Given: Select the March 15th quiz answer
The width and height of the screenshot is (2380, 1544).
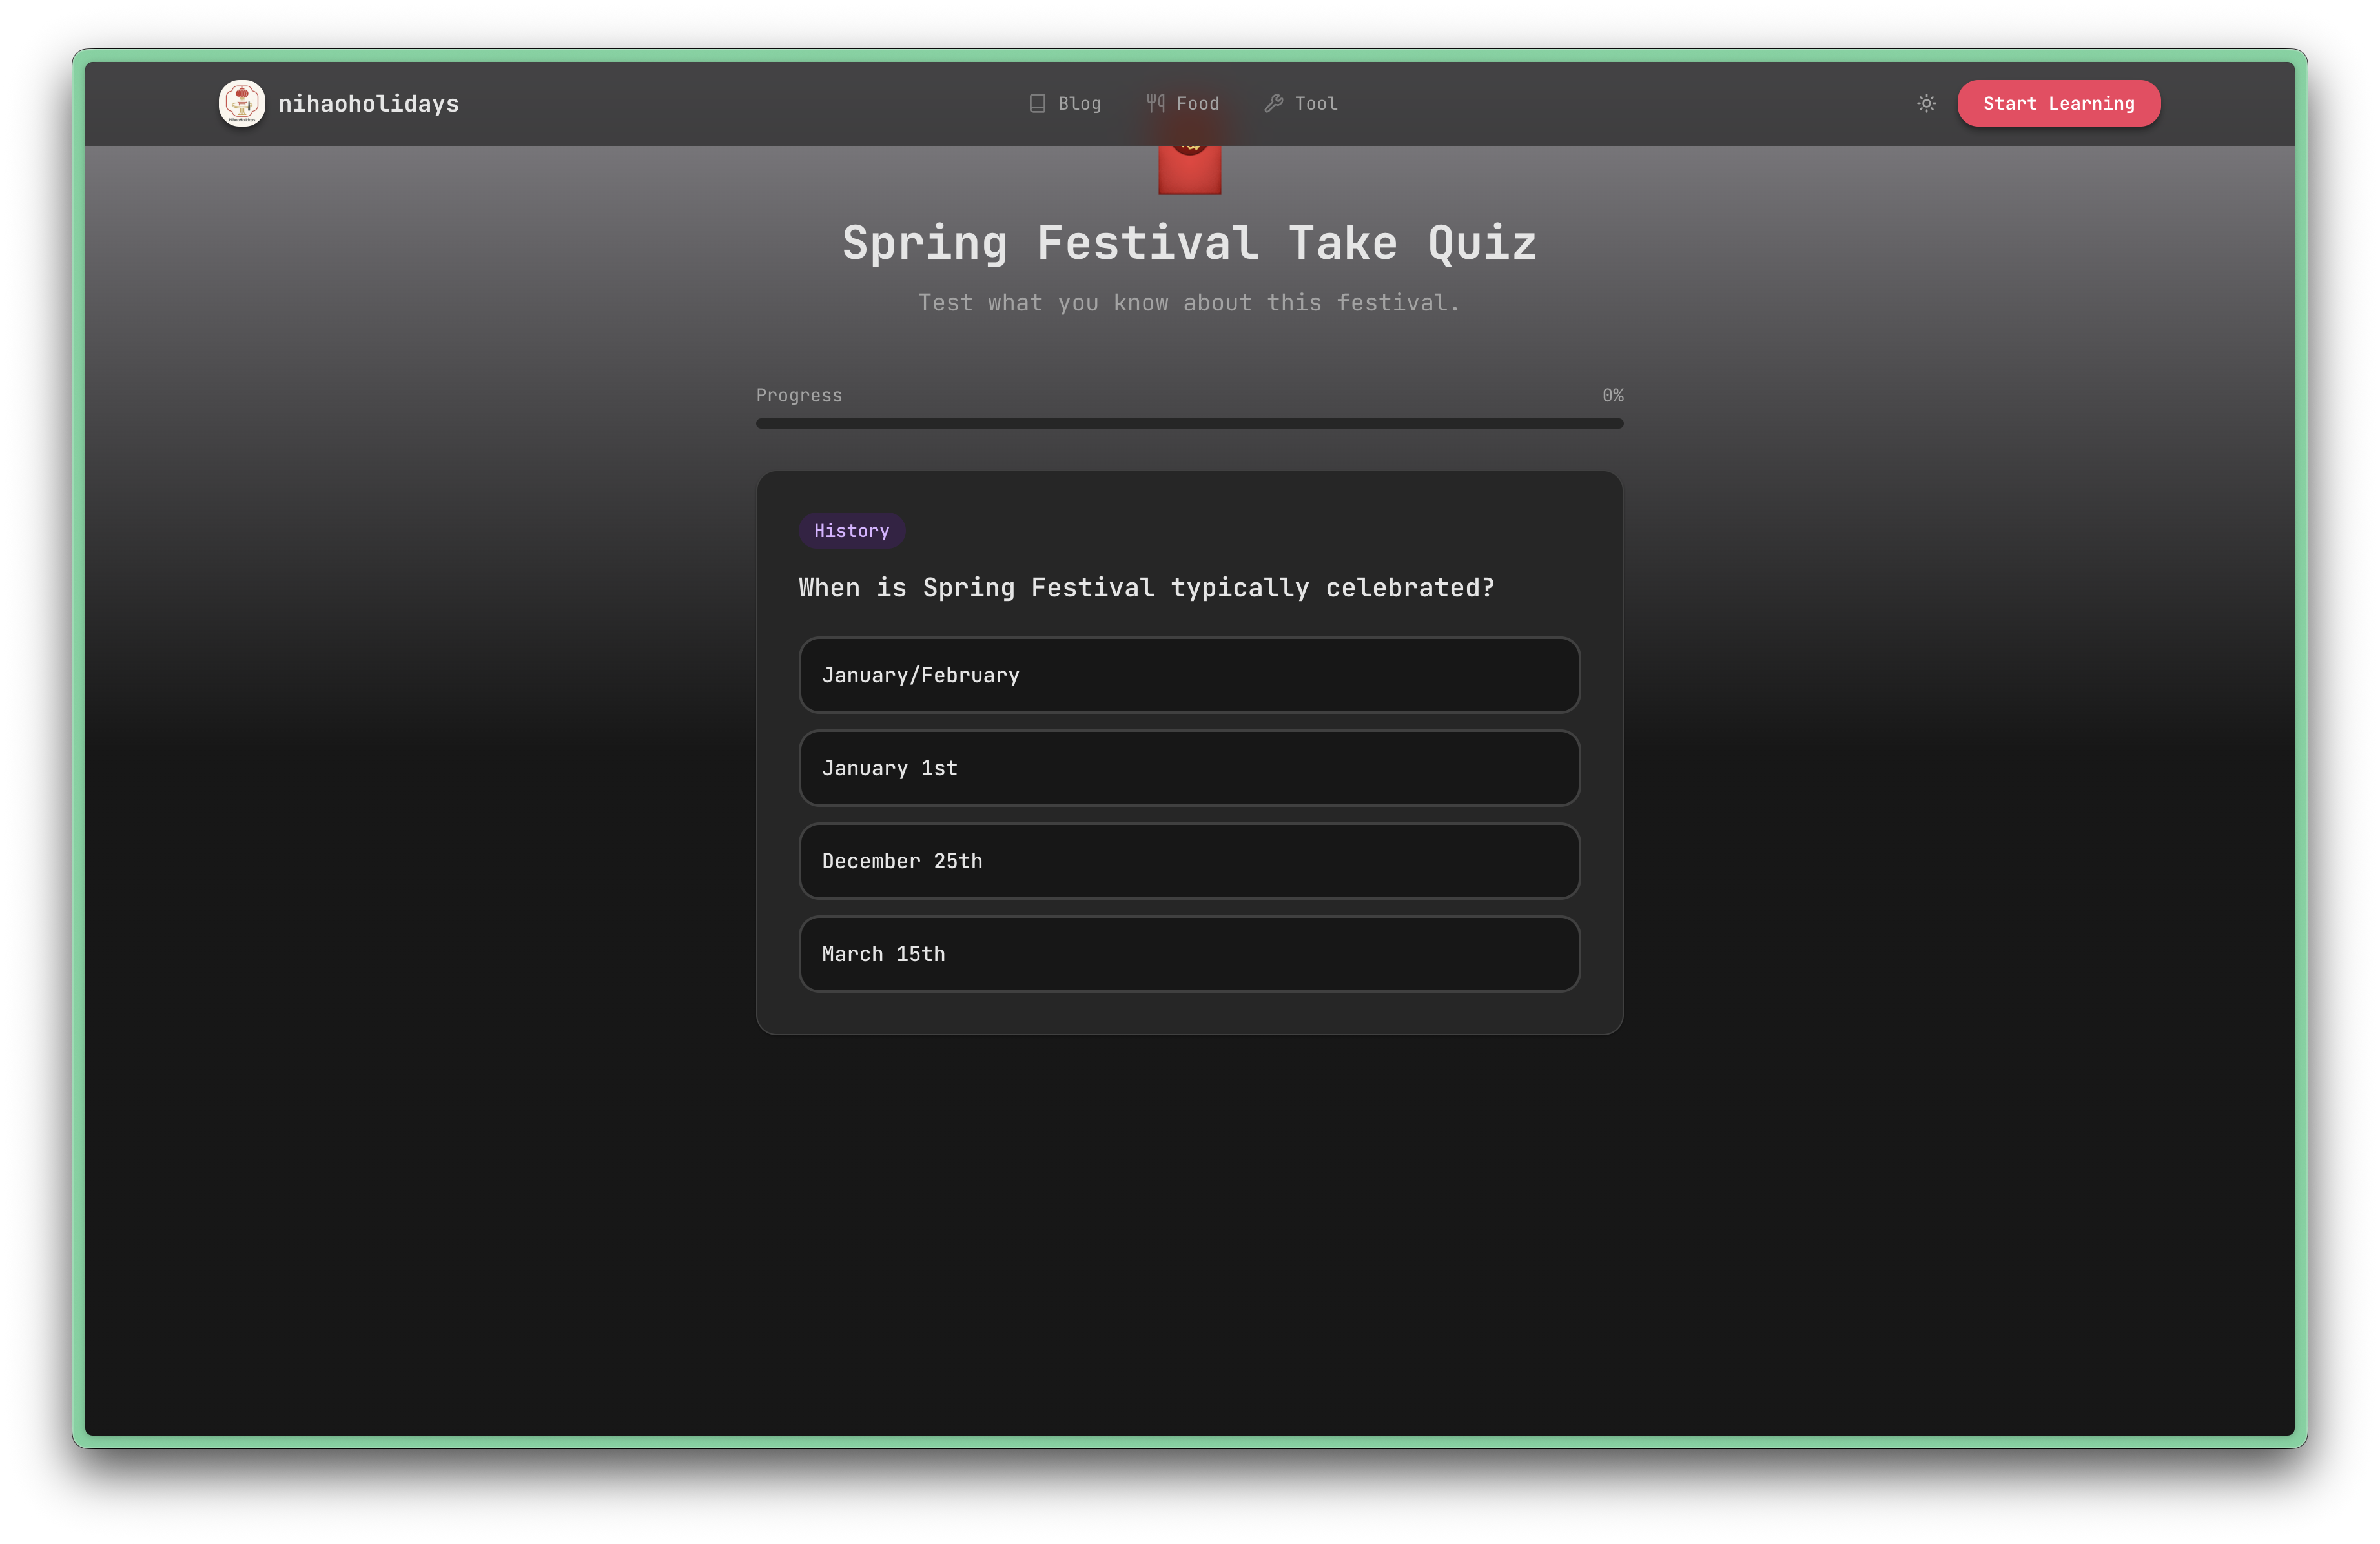Looking at the screenshot, I should tap(1189, 954).
